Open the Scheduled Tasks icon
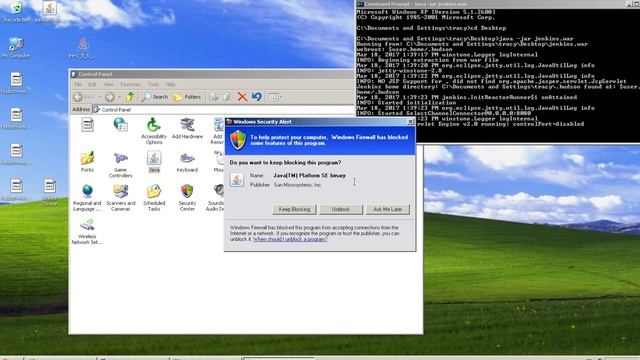The height and width of the screenshot is (360, 640). [x=154, y=198]
